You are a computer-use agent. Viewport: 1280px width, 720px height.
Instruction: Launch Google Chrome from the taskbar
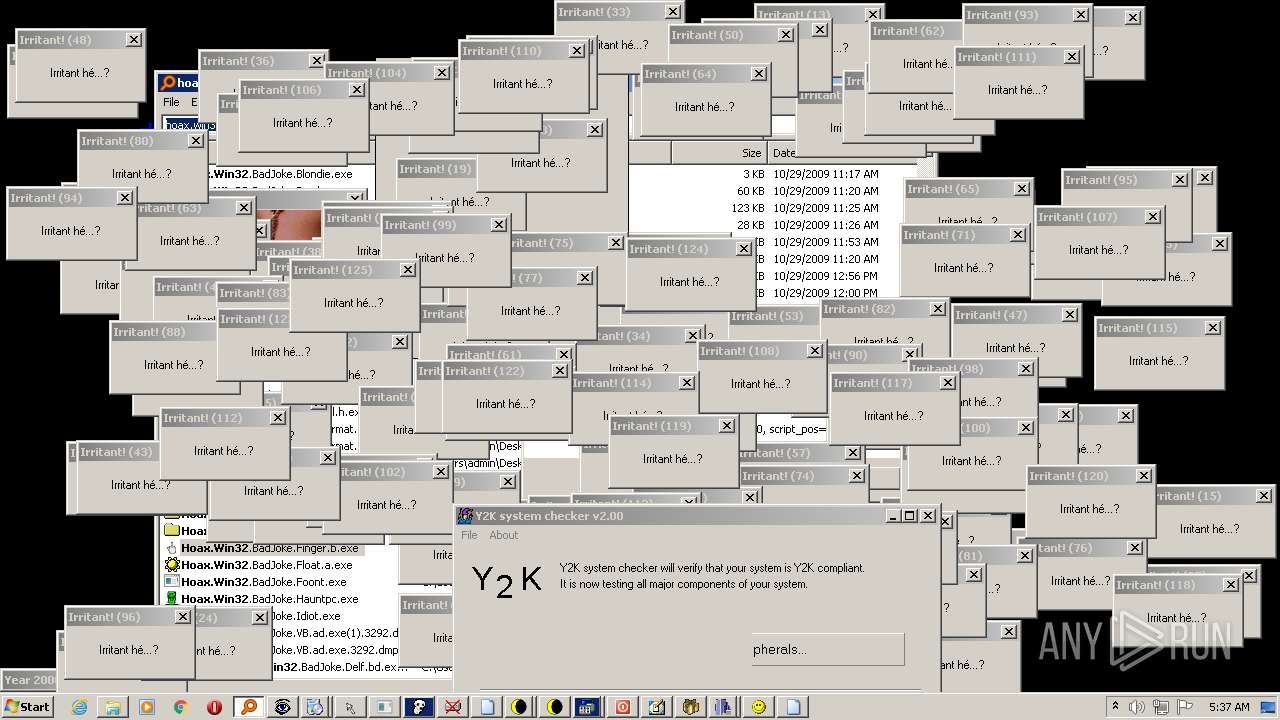coord(180,706)
